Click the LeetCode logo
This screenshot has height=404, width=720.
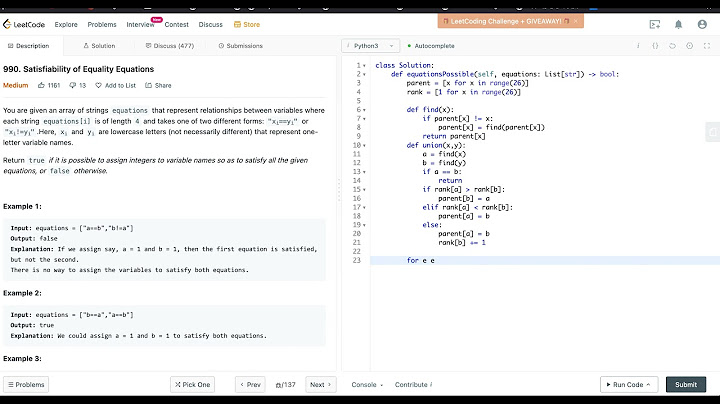[x=24, y=24]
